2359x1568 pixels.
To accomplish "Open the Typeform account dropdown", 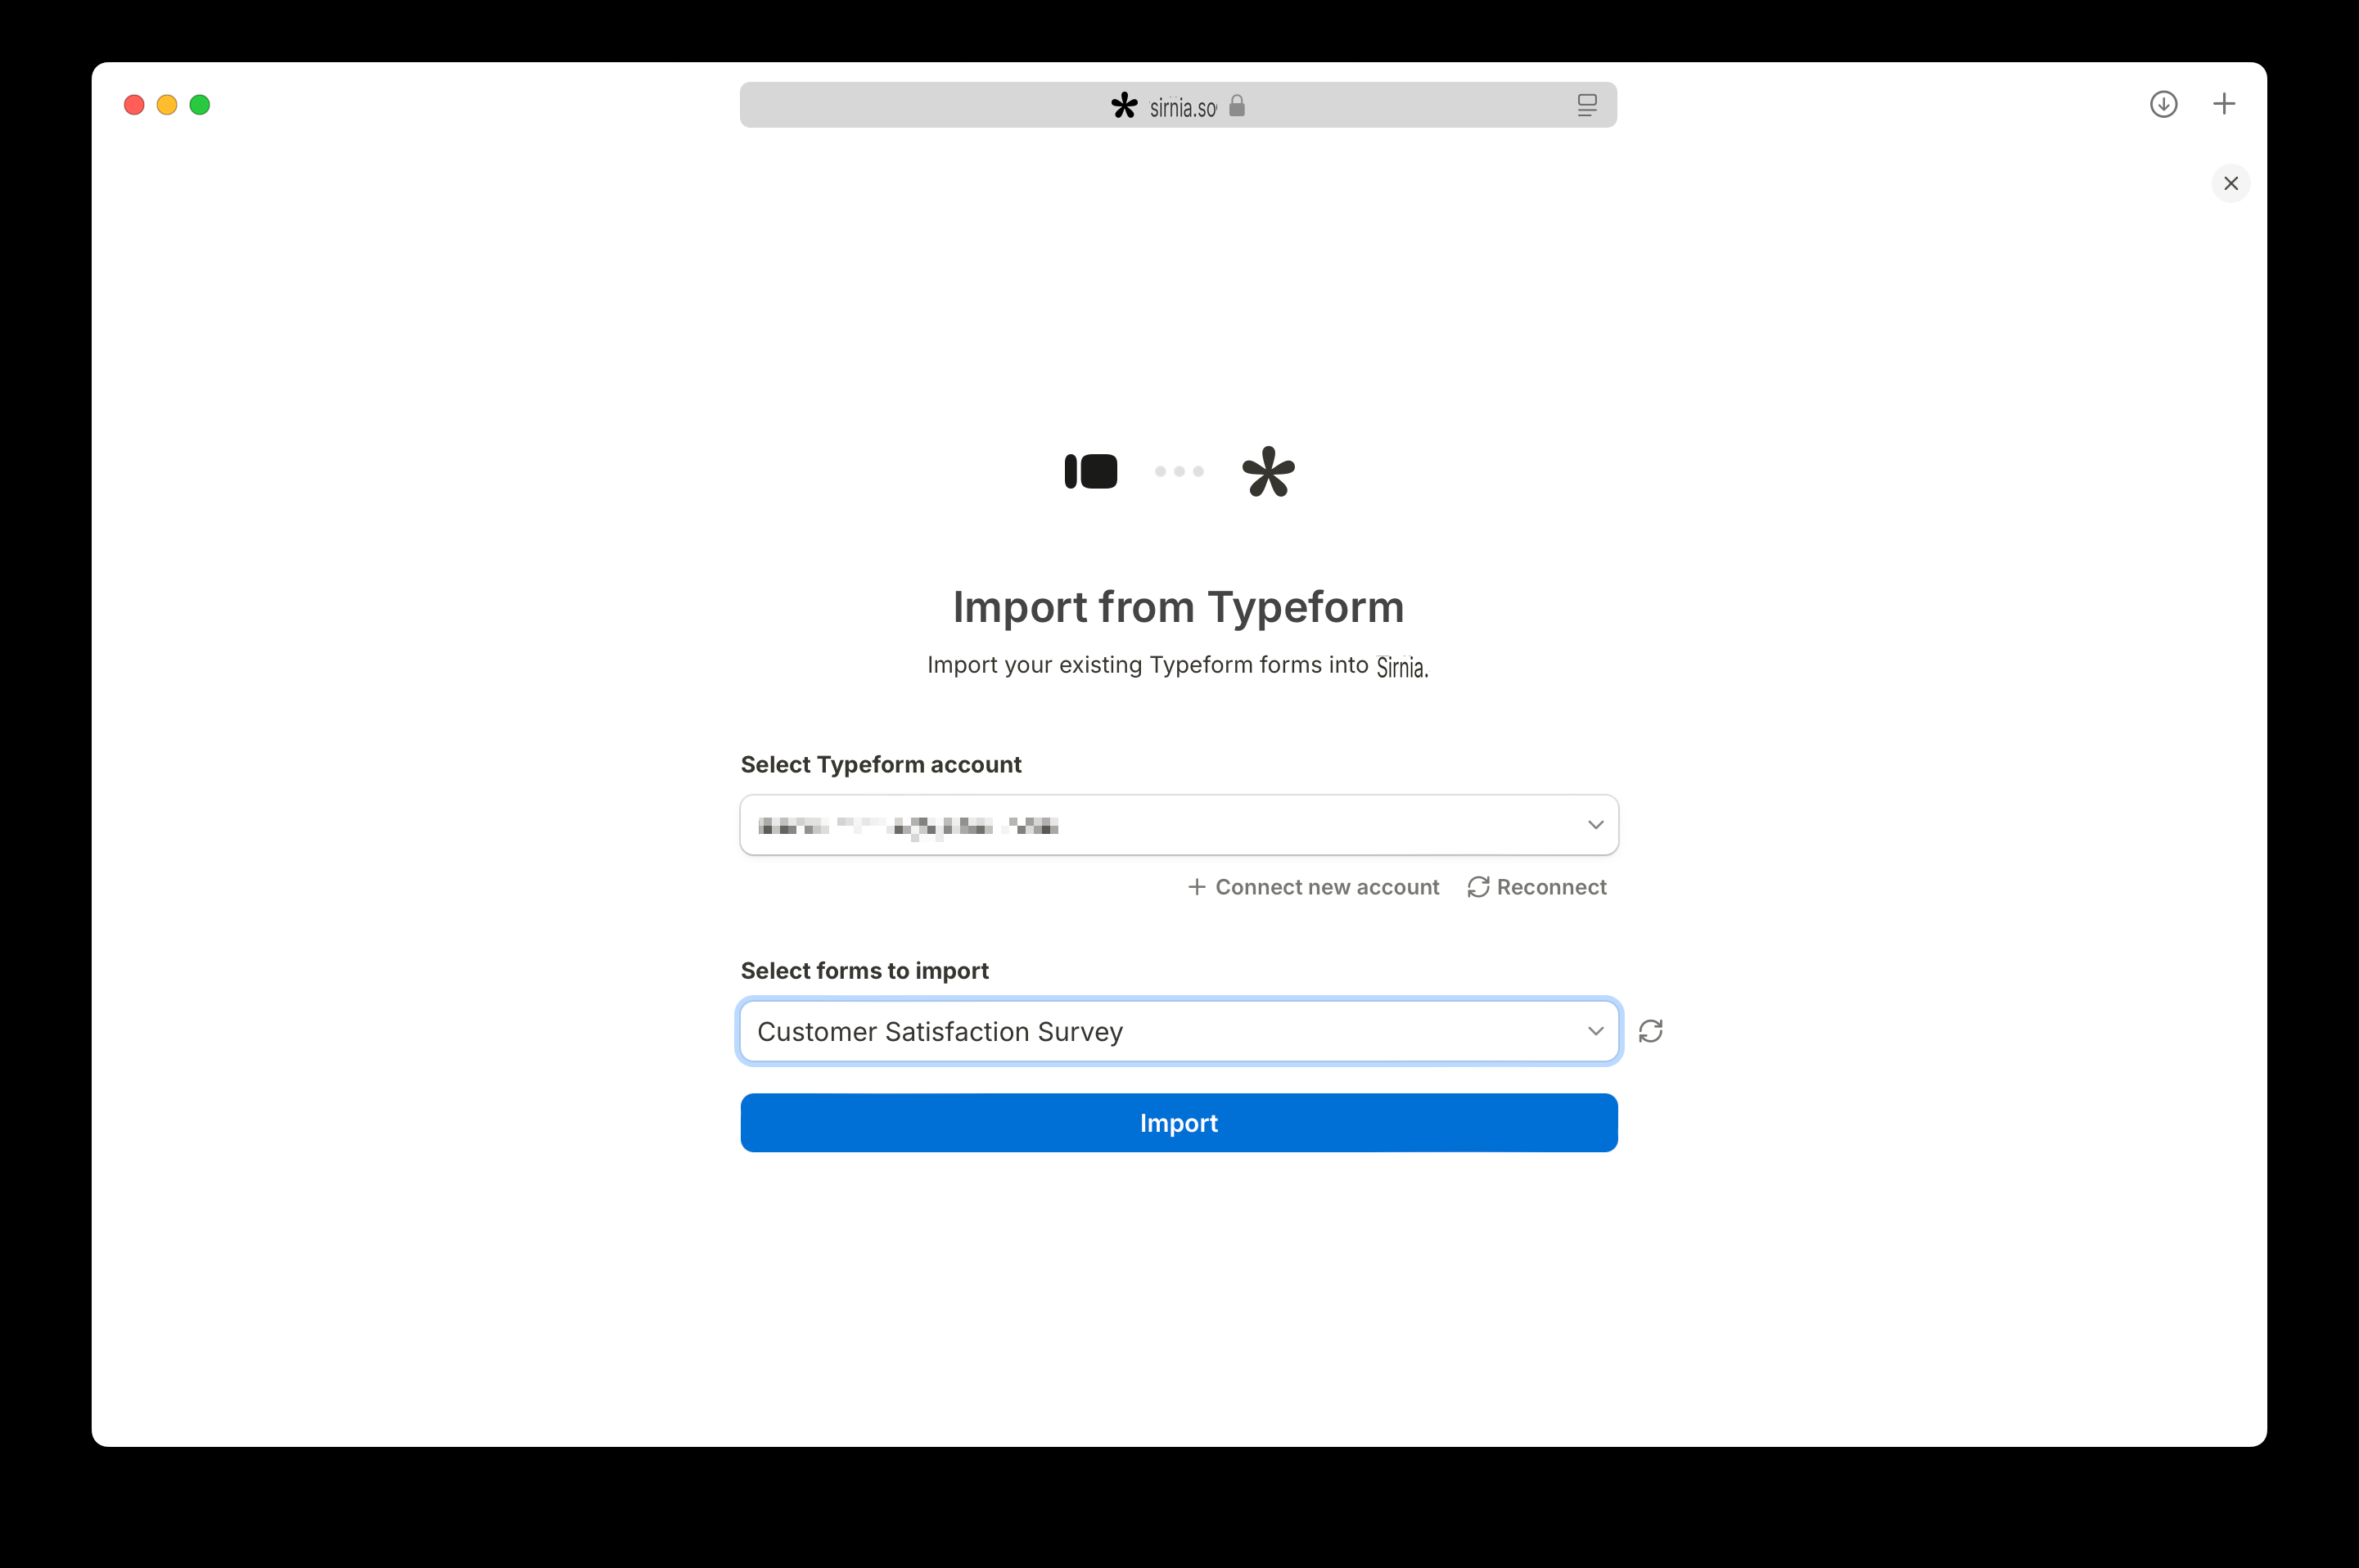I will click(x=1179, y=825).
